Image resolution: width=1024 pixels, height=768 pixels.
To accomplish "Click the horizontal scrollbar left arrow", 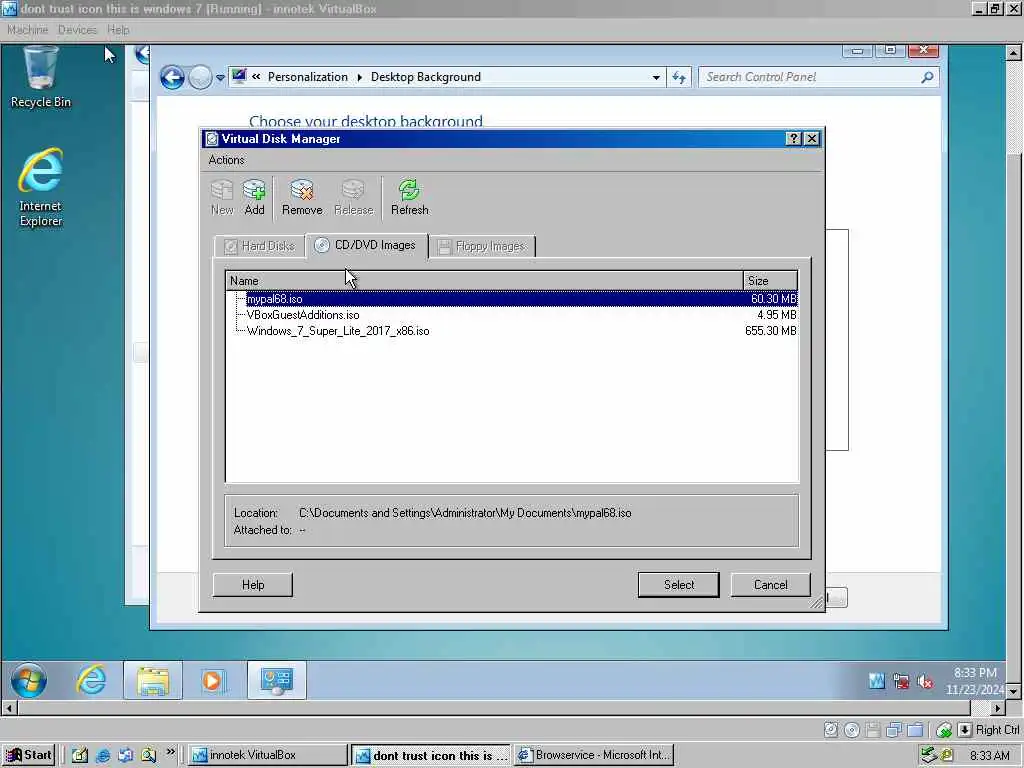I will tap(8, 708).
